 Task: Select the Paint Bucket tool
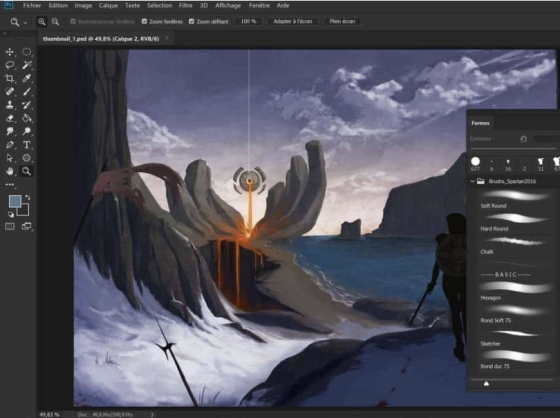tap(26, 118)
